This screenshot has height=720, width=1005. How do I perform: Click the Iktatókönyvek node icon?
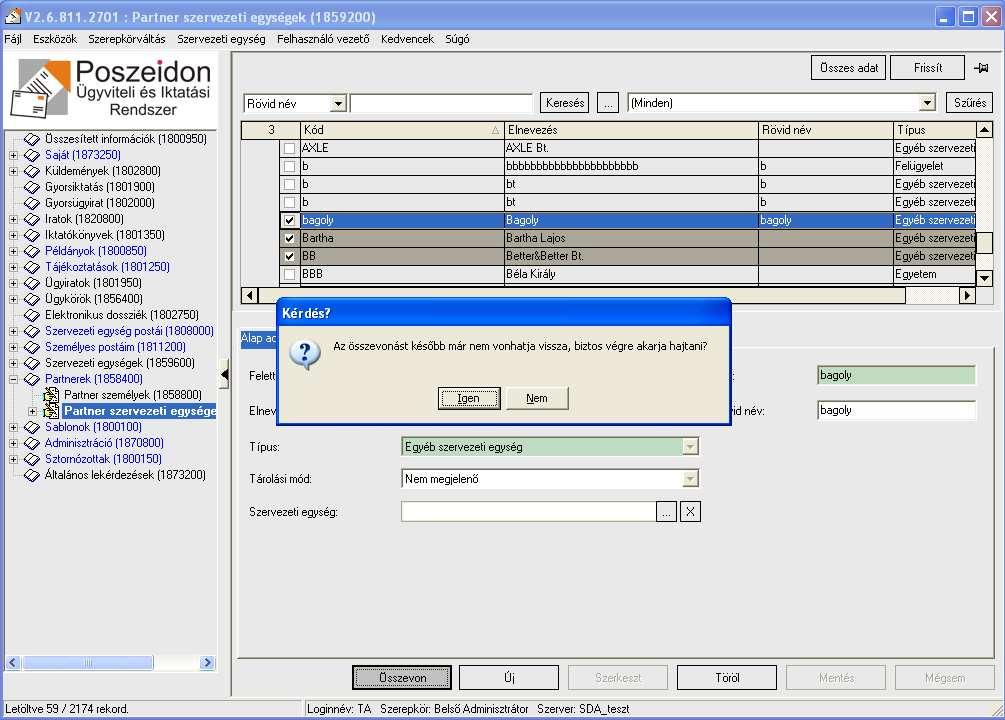click(x=31, y=235)
